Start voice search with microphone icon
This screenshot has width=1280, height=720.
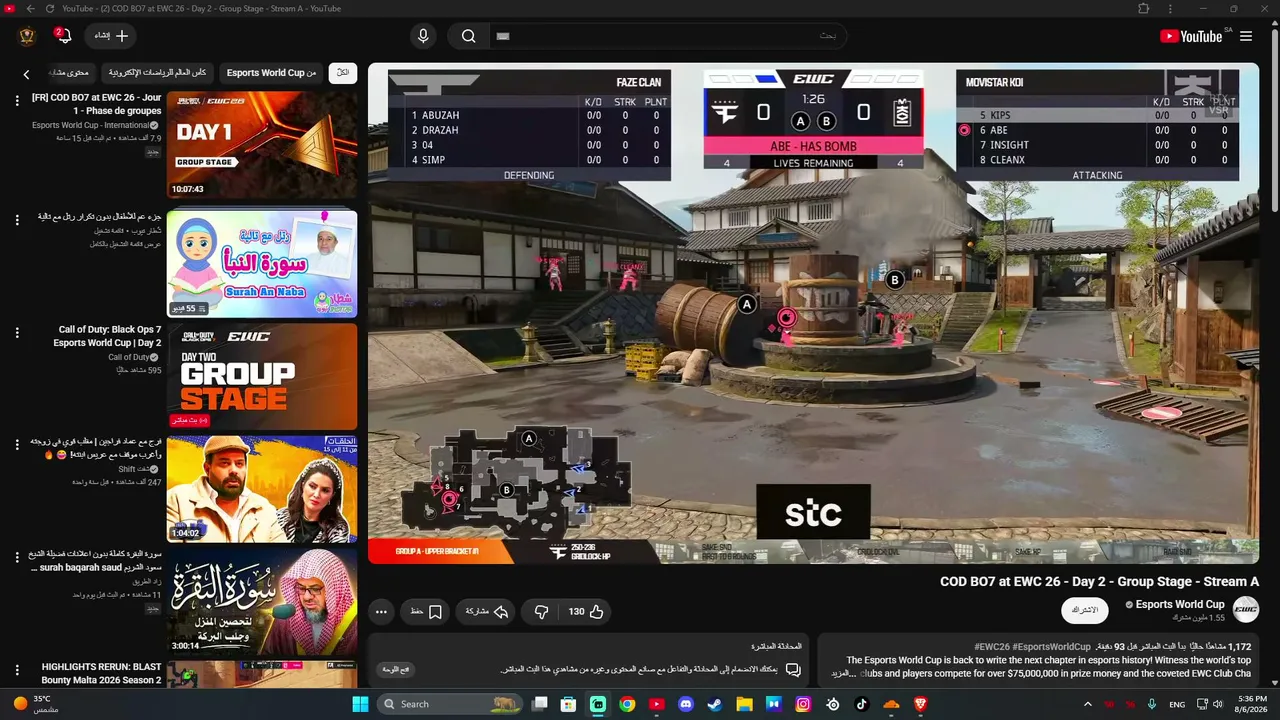tap(423, 36)
